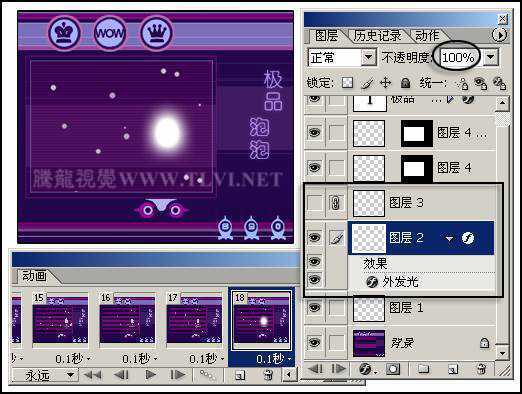Enable the lock position cross-arrow icon
522x394 pixels.
tap(386, 82)
